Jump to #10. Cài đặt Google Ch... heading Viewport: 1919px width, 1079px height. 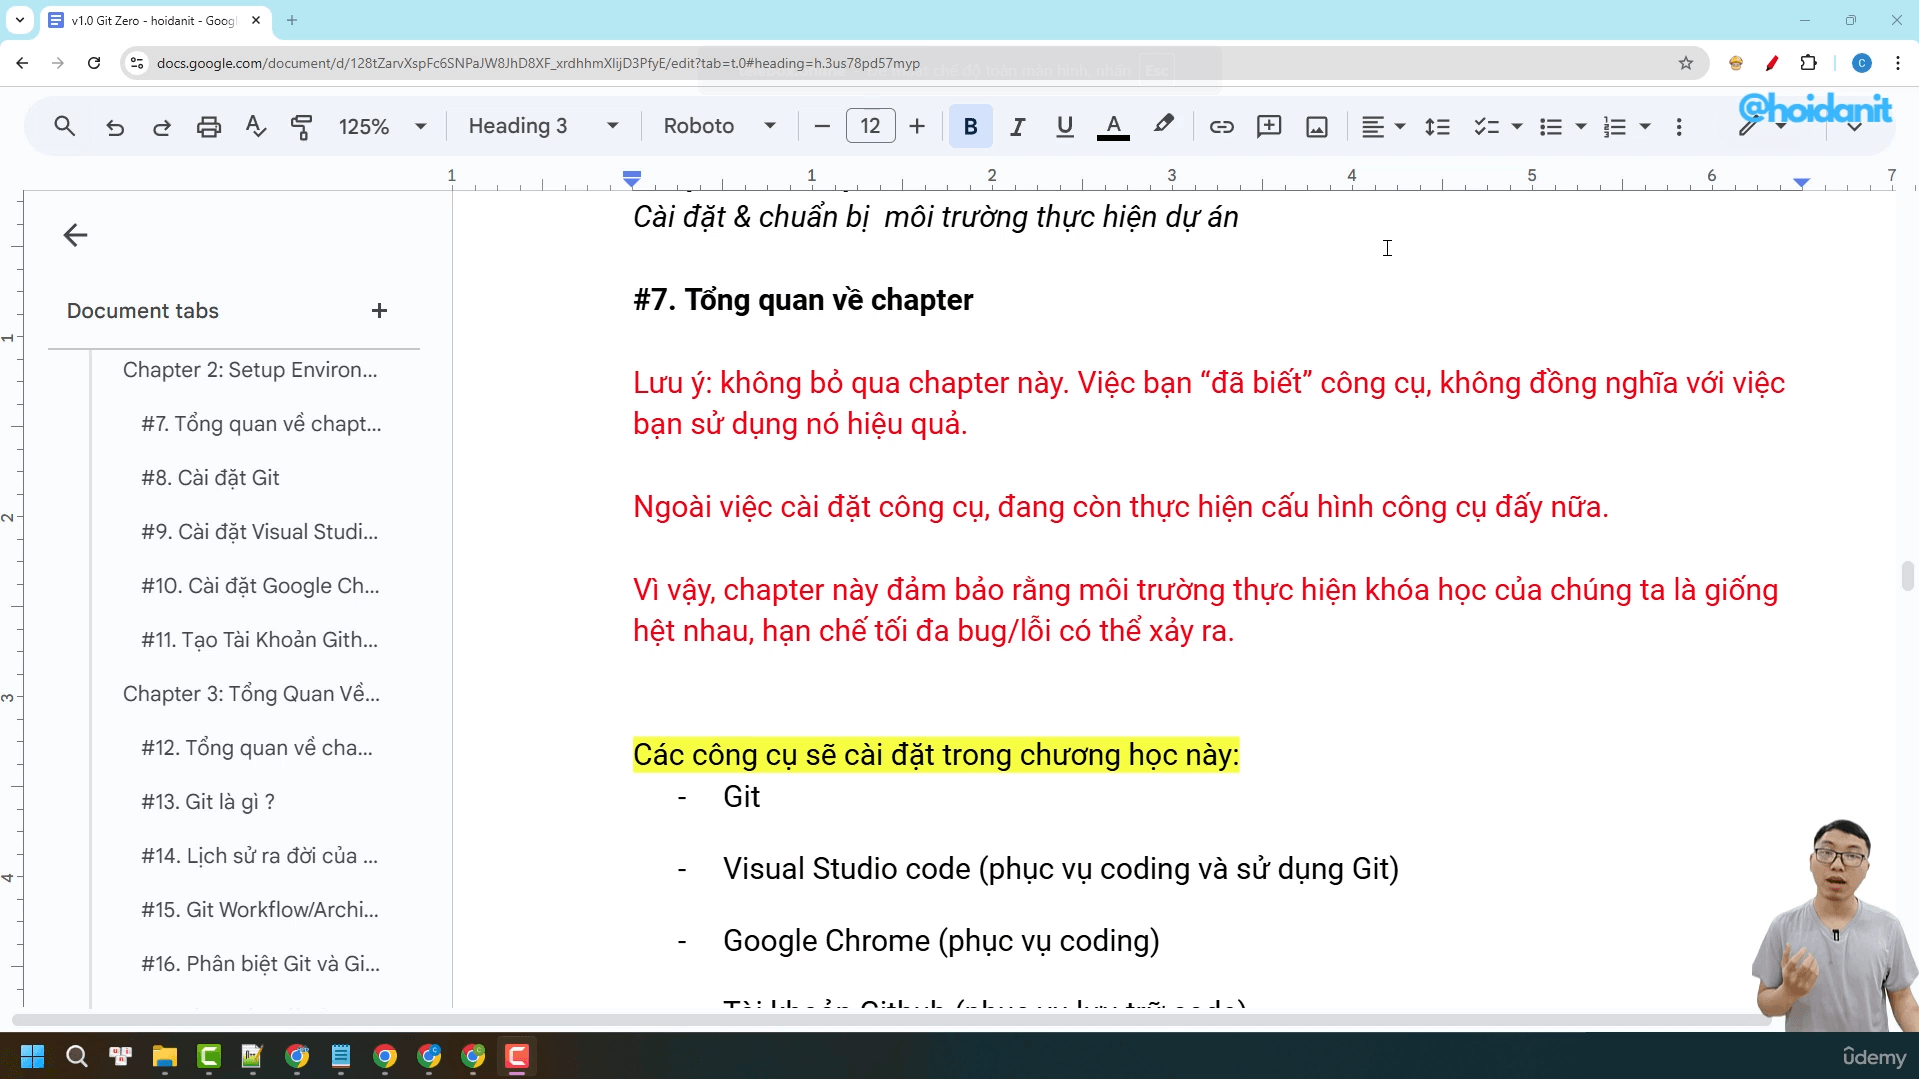[260, 586]
